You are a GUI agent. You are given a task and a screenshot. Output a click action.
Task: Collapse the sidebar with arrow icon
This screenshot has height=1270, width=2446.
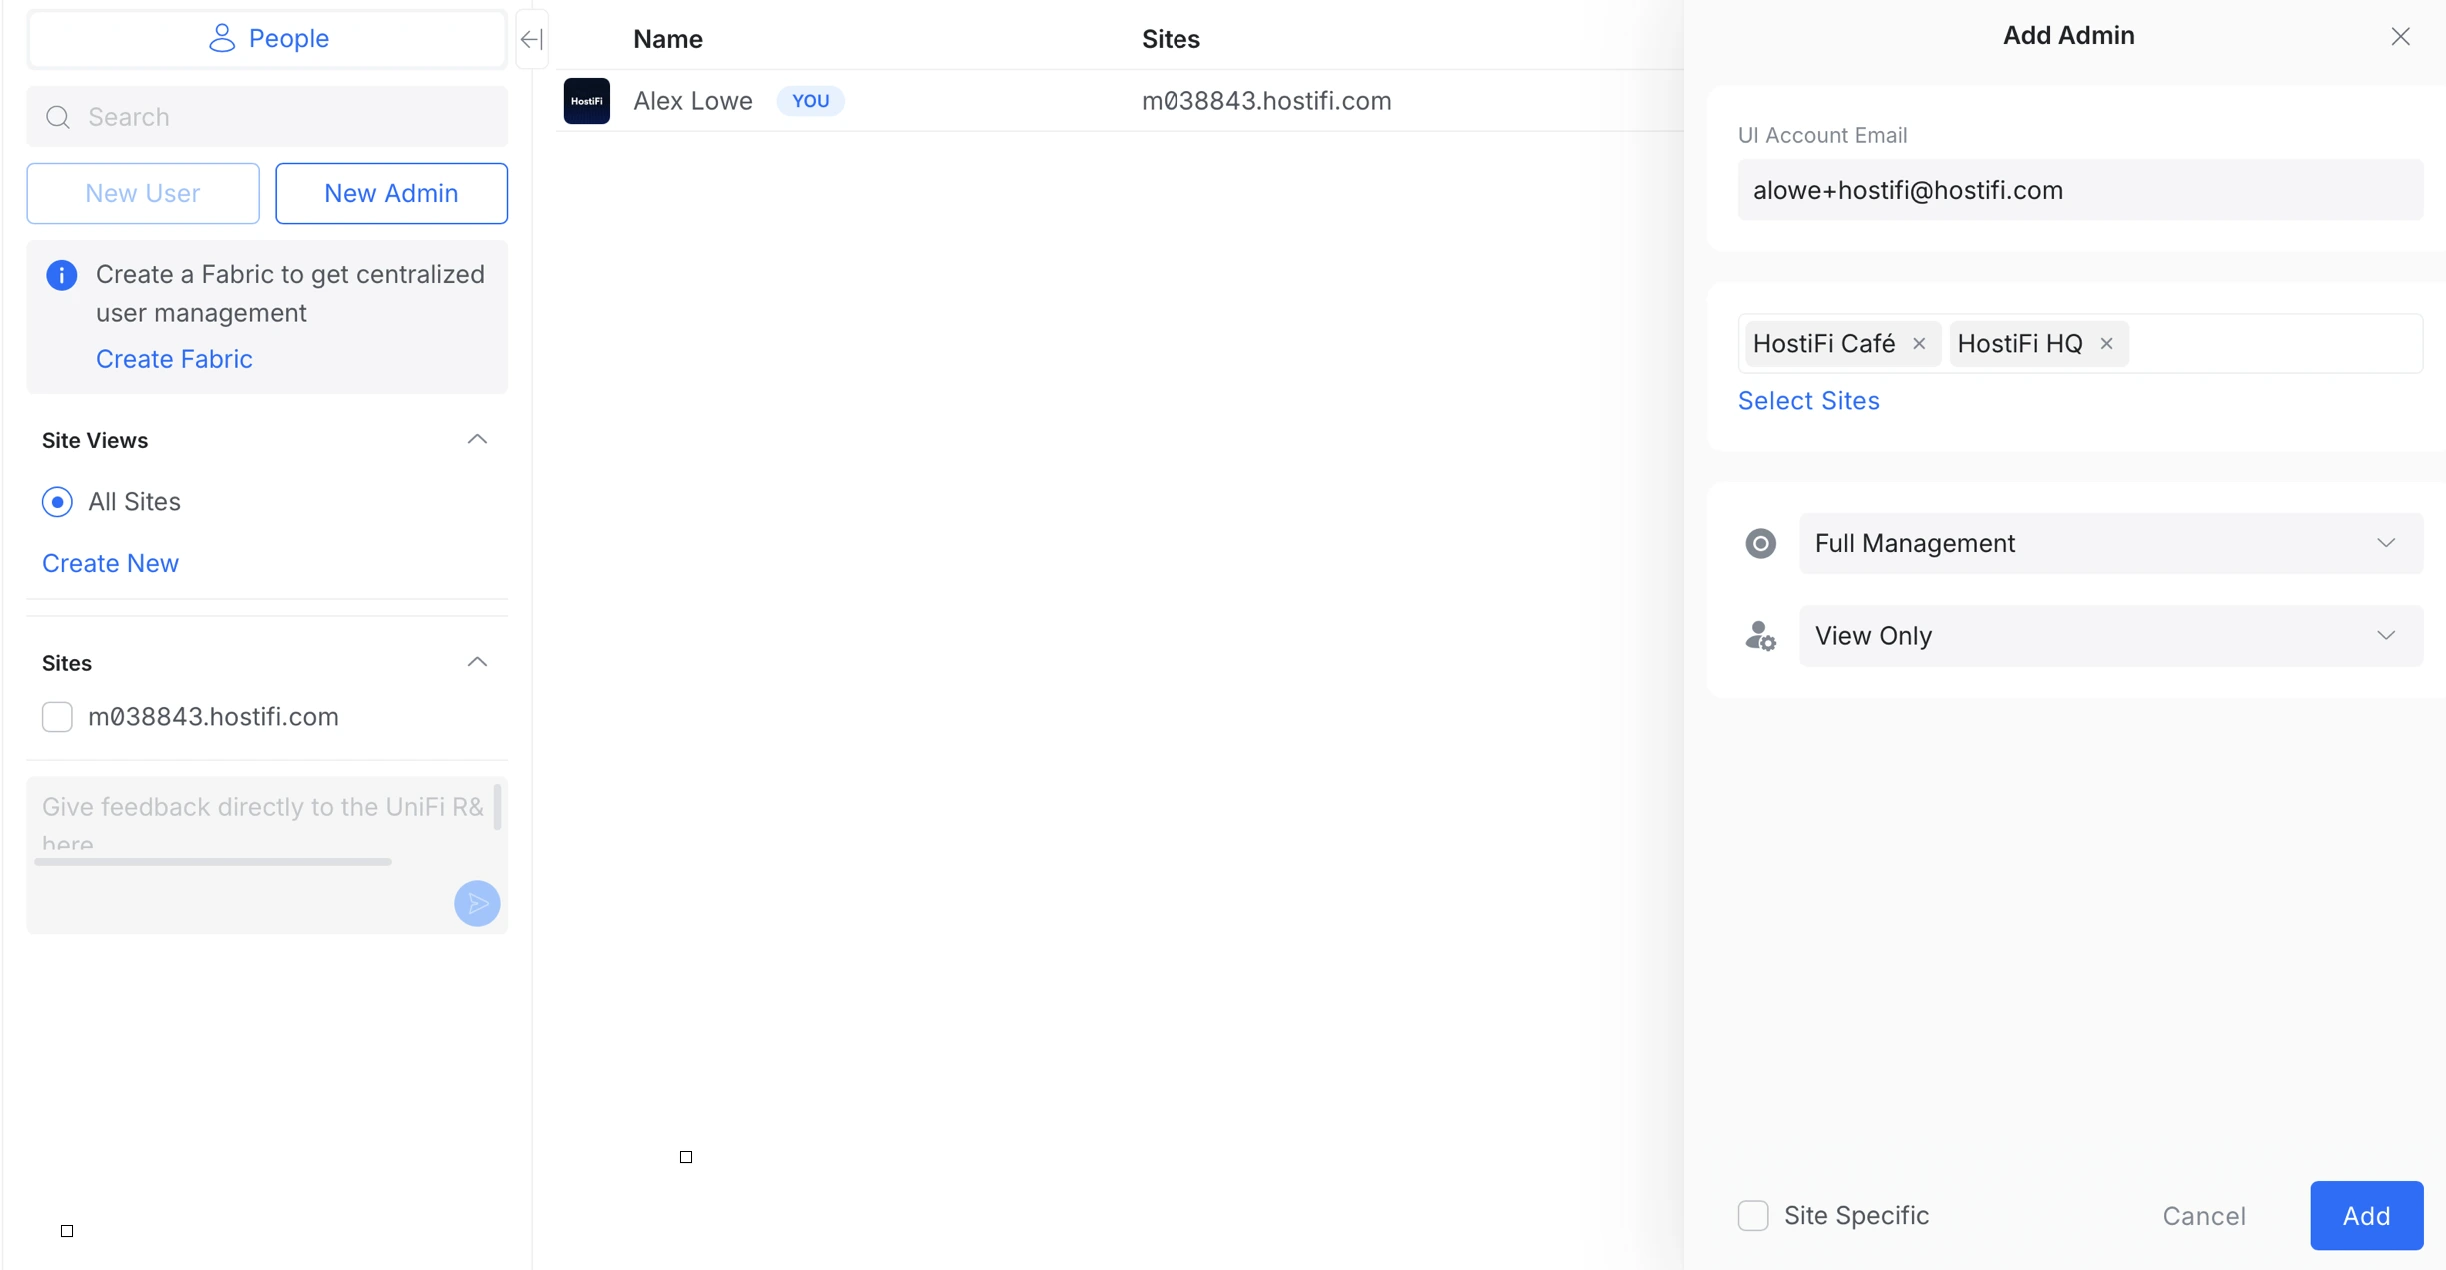click(531, 39)
